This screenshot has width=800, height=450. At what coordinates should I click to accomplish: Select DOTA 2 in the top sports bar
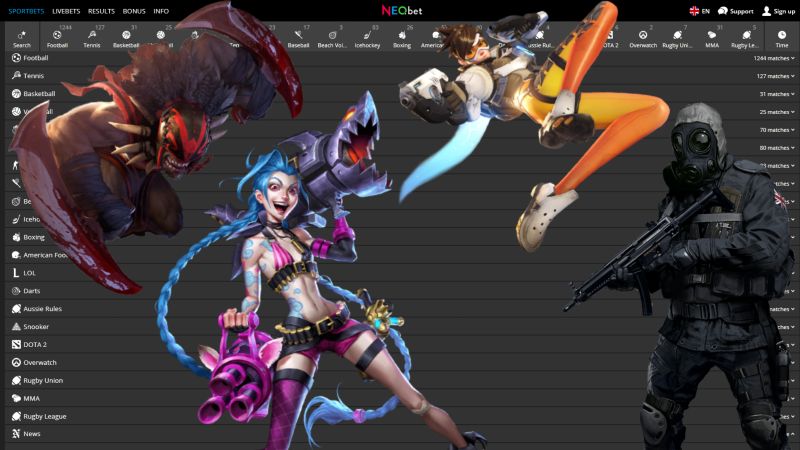[x=610, y=38]
